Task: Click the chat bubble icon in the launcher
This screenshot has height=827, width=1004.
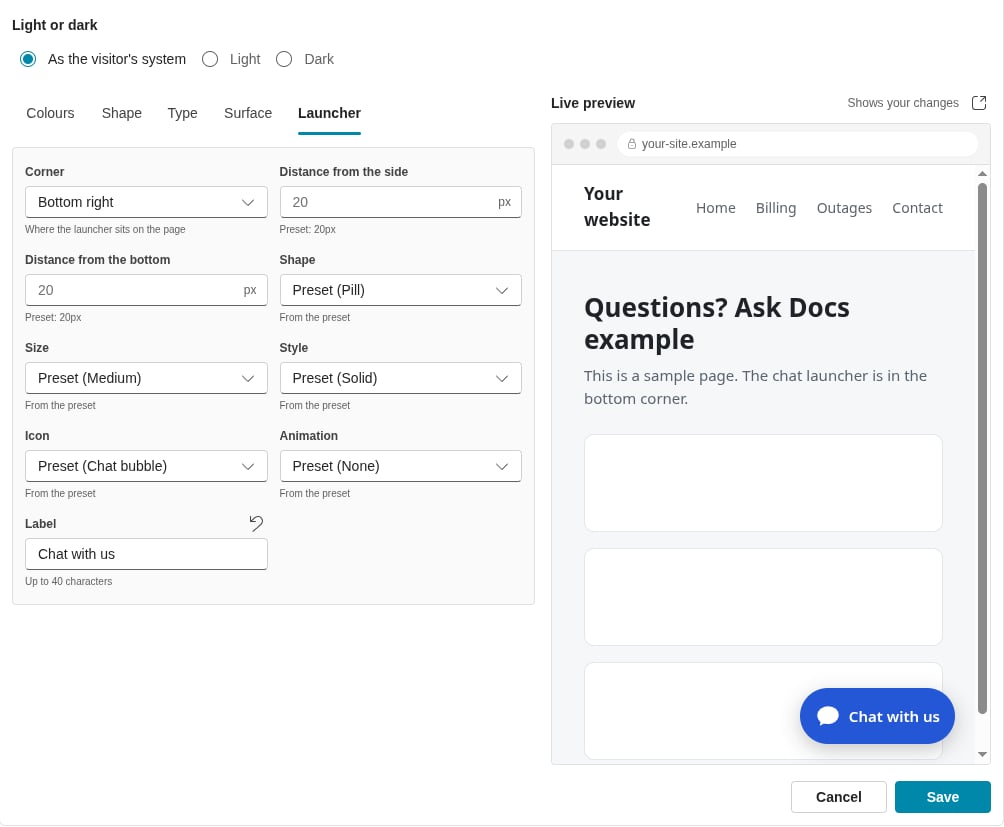Action: pyautogui.click(x=828, y=716)
